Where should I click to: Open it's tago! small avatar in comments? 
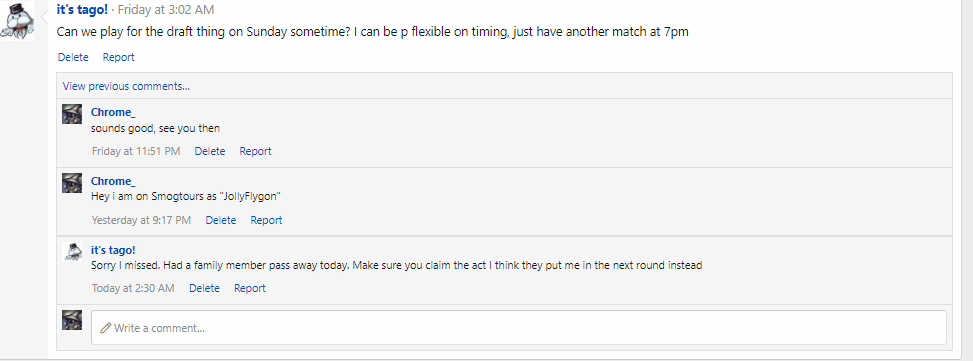72,252
